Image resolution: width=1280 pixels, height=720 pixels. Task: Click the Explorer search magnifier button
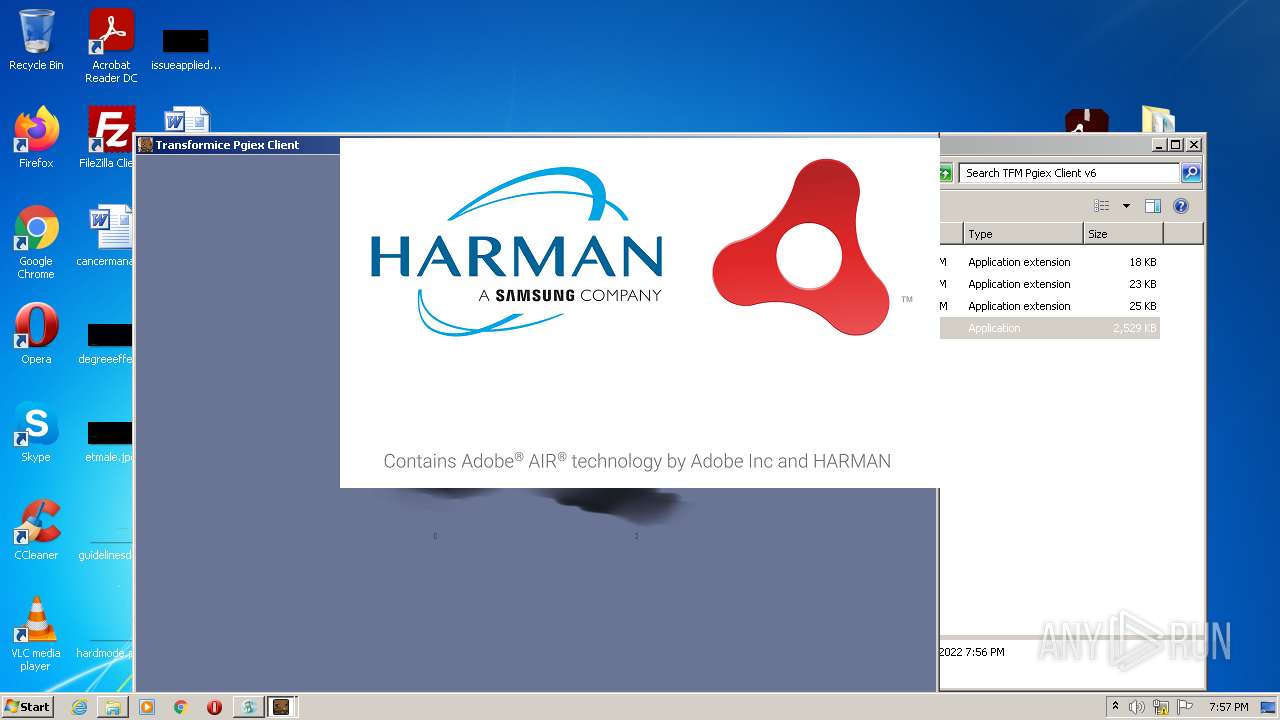(x=1190, y=173)
